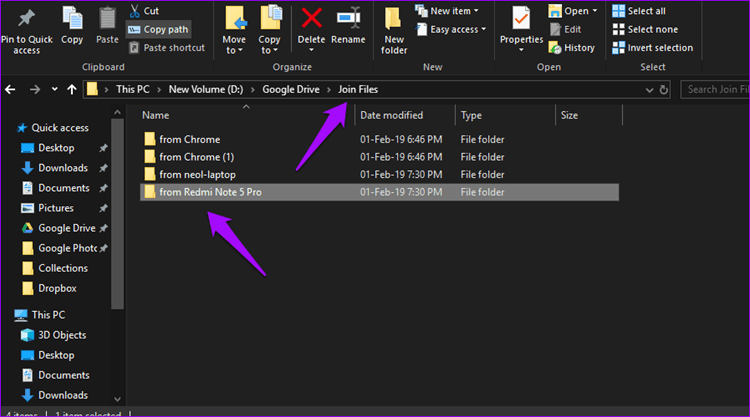
Task: Click the Cut scissors icon
Action: 135,11
